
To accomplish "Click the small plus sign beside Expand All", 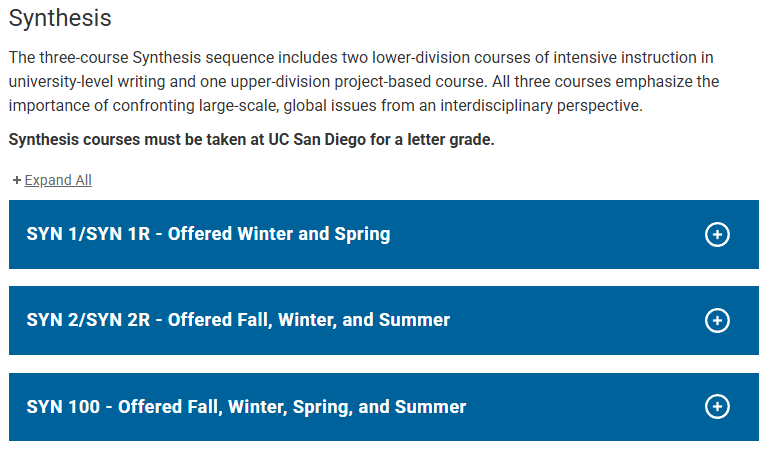I will [17, 180].
